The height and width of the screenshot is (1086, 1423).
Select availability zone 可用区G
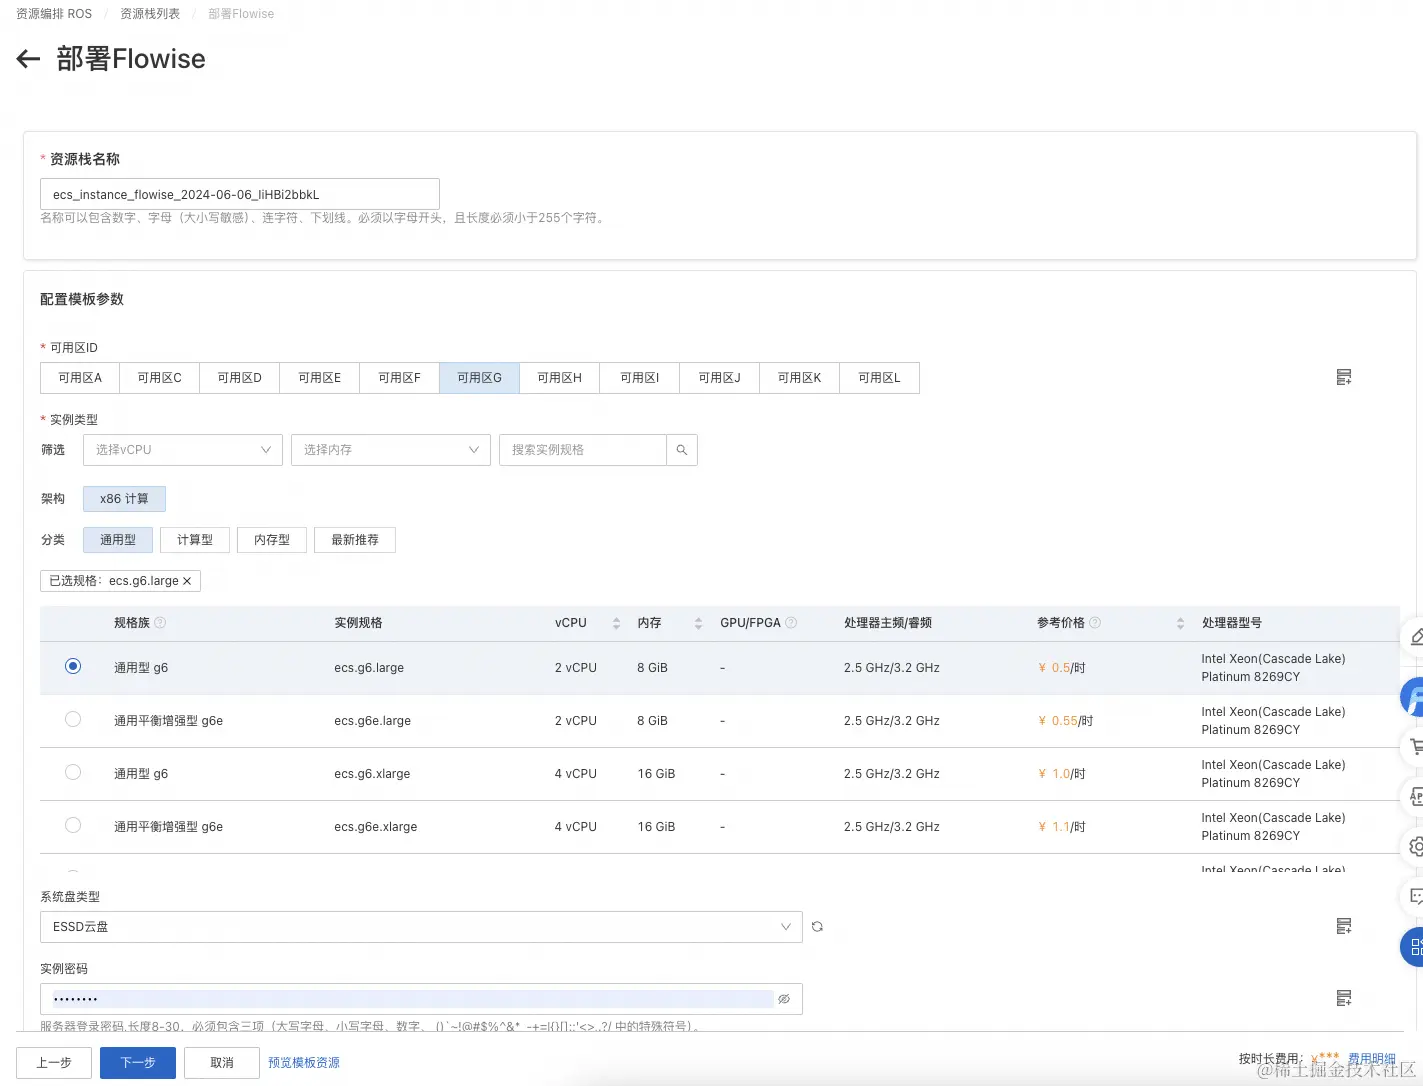(x=480, y=378)
